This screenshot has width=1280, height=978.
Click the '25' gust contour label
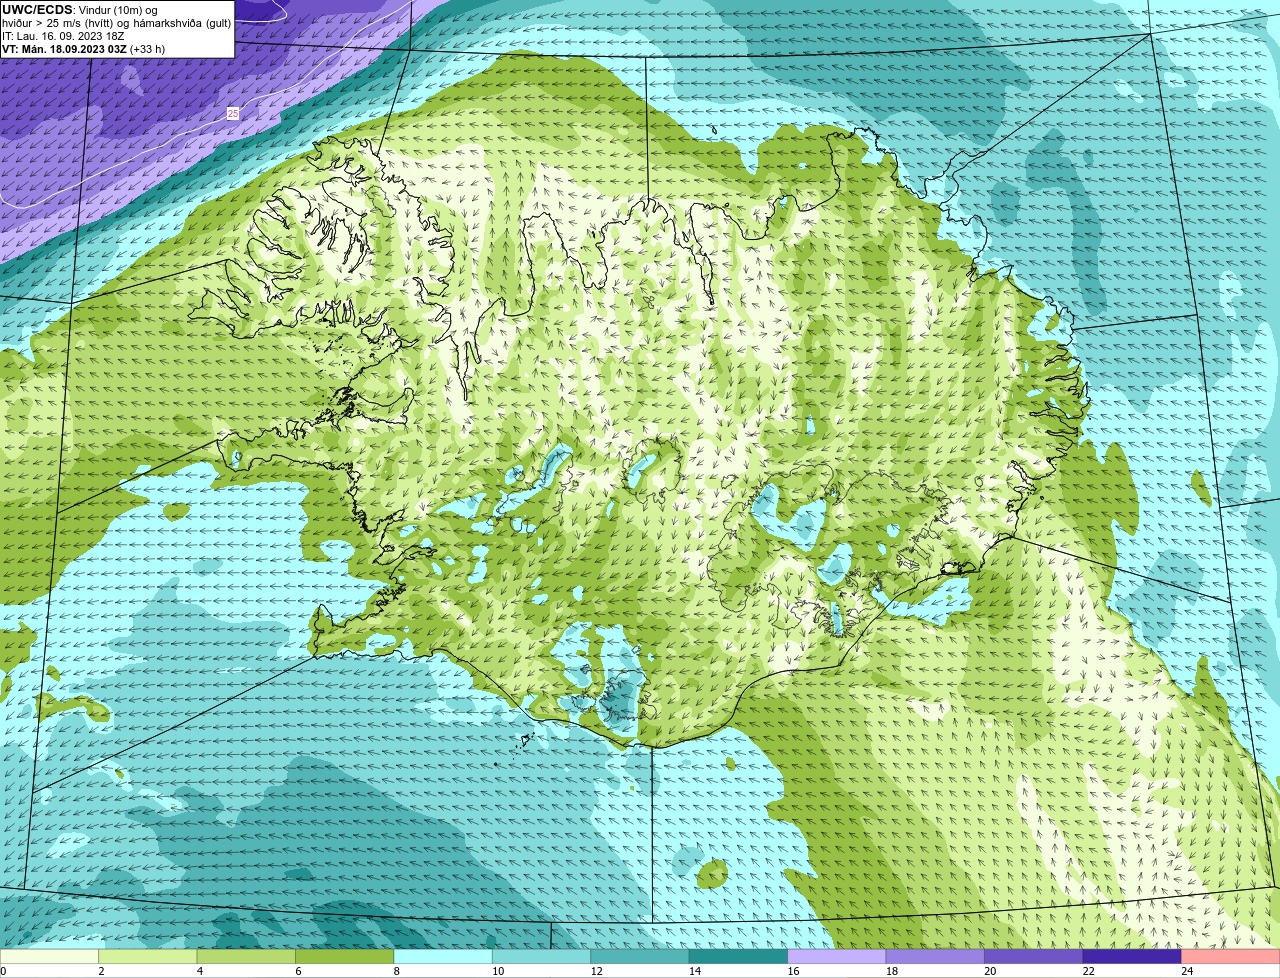[233, 114]
